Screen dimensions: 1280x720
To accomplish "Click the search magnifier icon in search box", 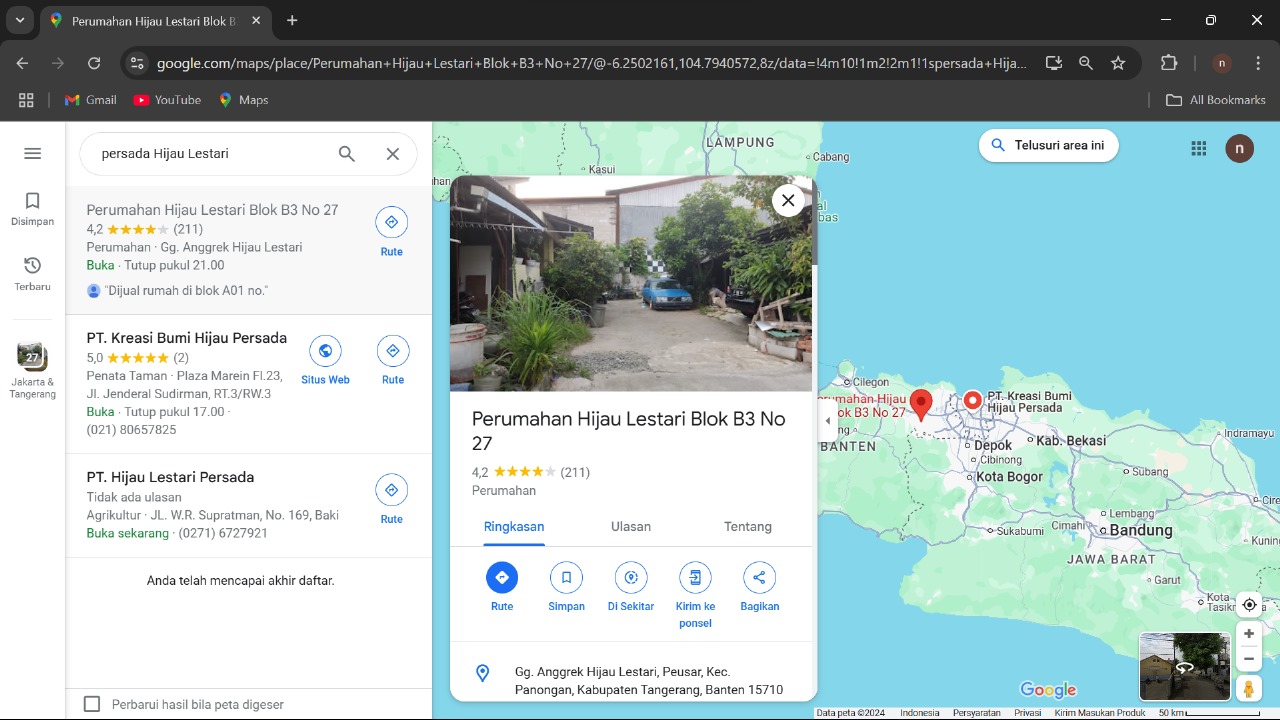I will pyautogui.click(x=346, y=154).
